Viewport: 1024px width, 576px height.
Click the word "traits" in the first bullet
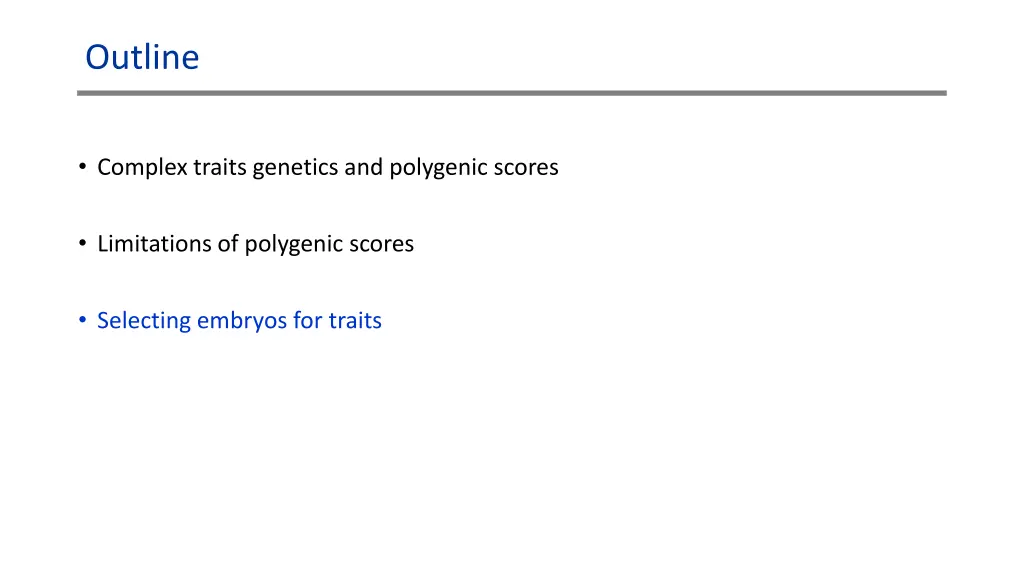pyautogui.click(x=219, y=167)
